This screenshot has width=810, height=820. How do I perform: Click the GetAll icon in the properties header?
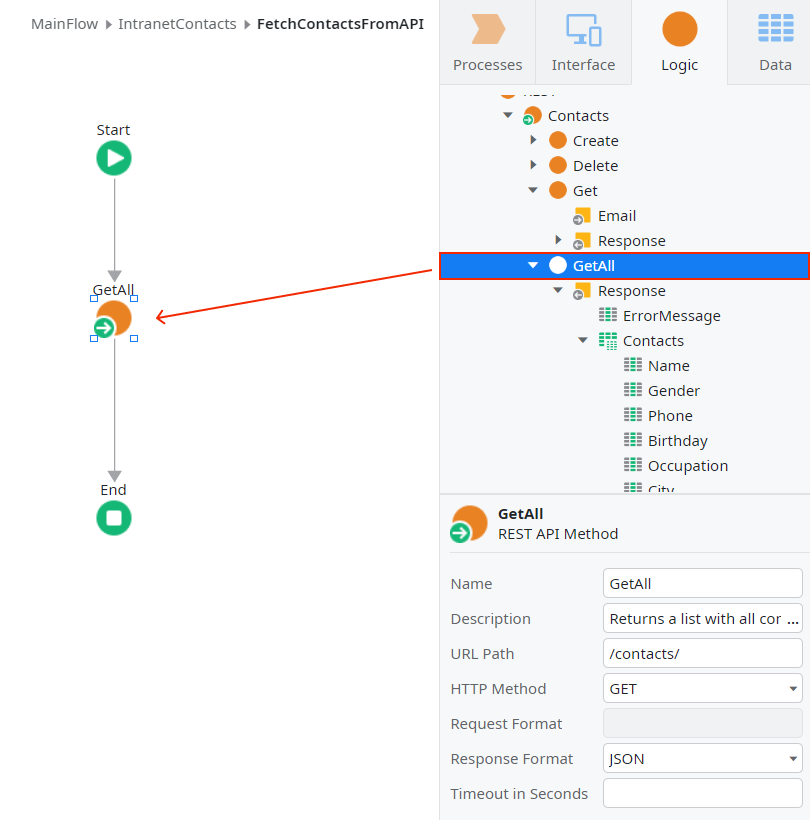click(468, 523)
